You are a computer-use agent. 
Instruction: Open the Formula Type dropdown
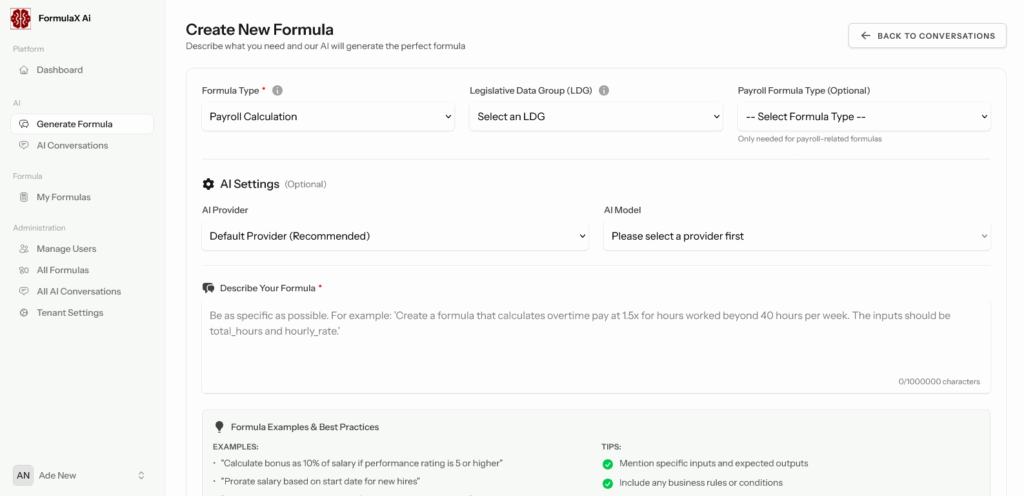[328, 117]
